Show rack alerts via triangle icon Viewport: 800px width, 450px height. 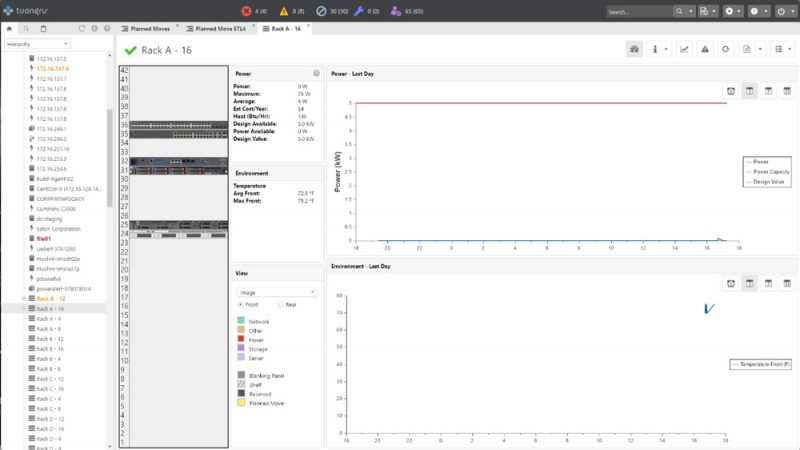705,49
